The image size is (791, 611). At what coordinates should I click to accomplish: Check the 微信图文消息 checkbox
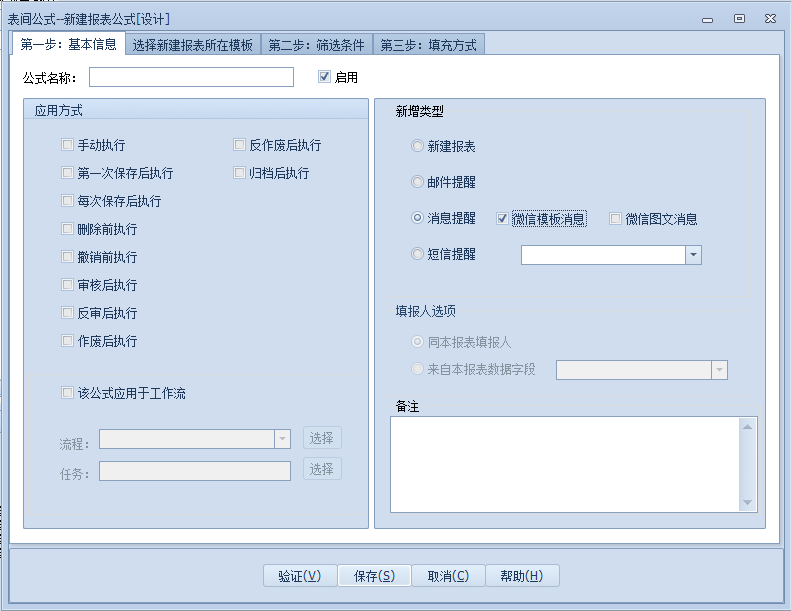coord(616,219)
